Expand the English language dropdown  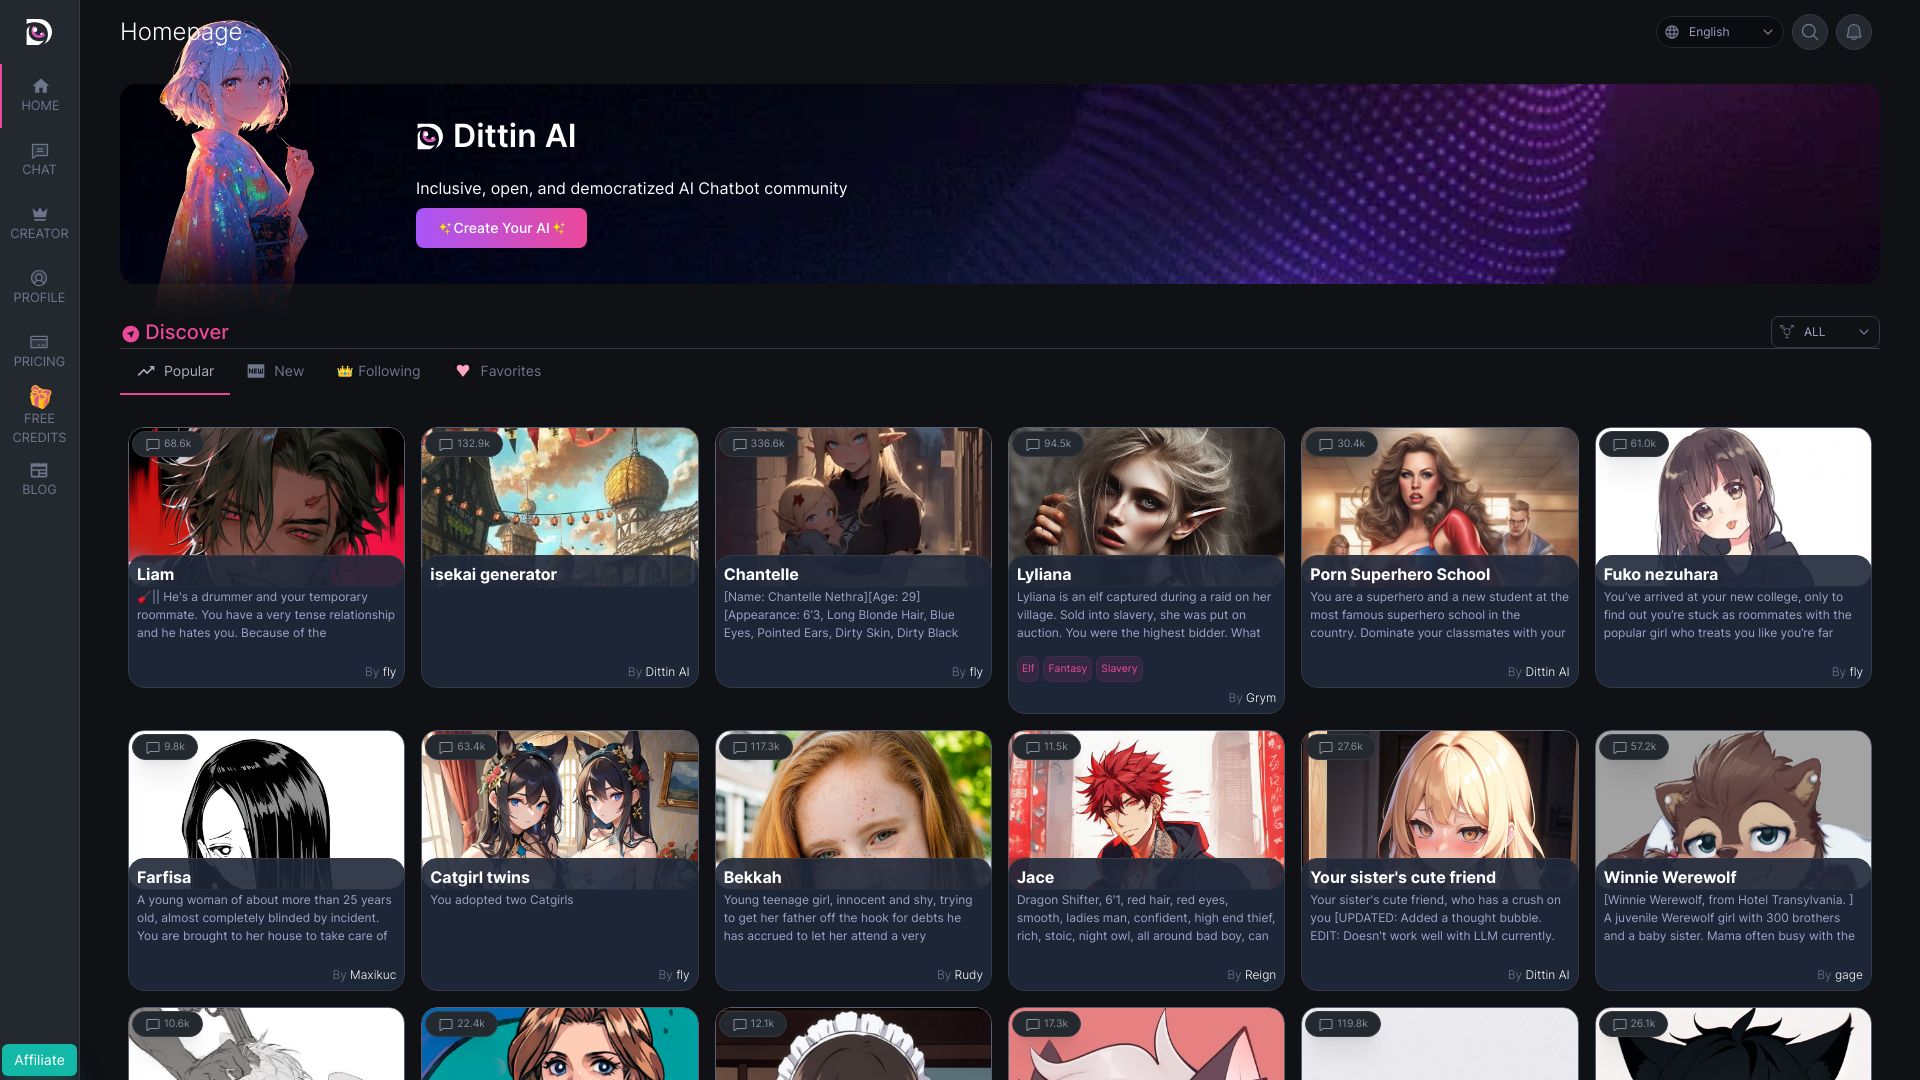(1718, 32)
